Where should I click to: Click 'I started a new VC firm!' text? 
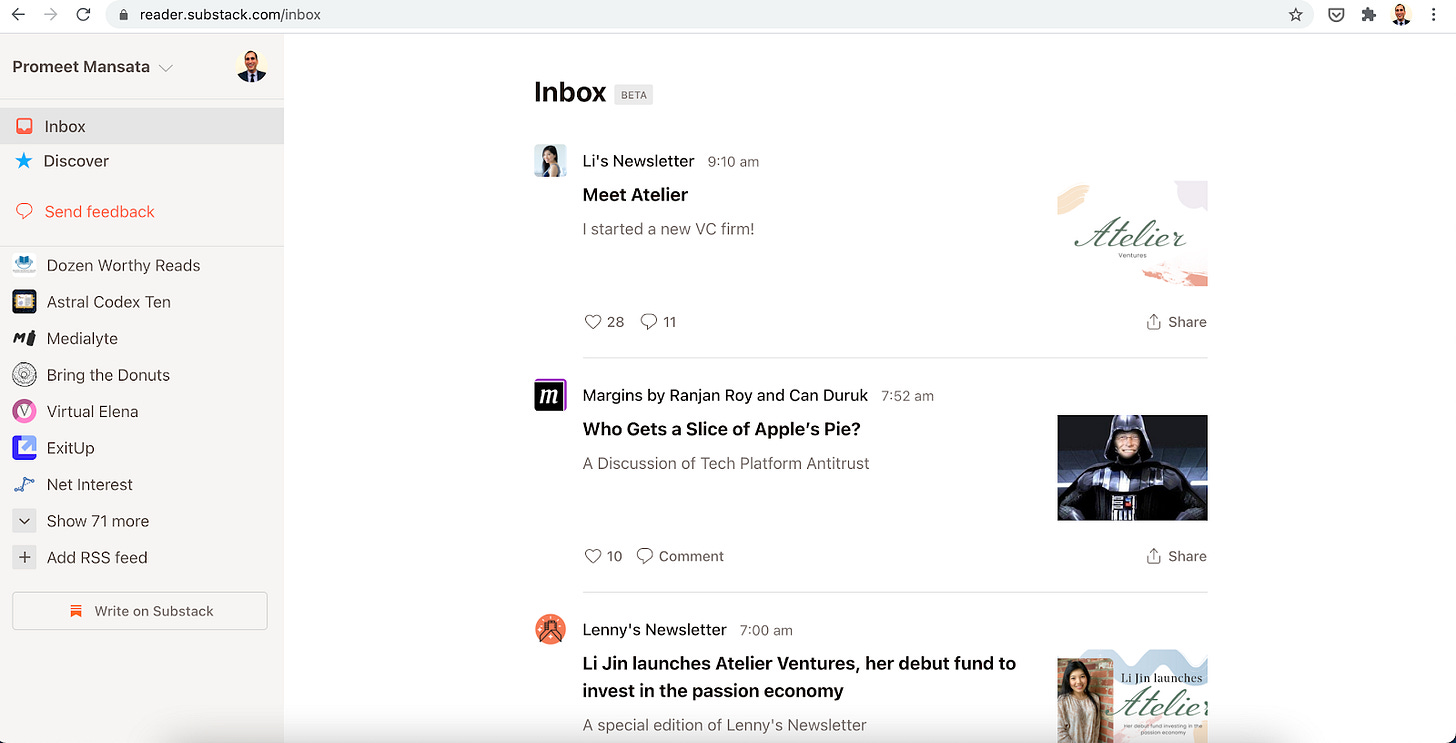668,229
